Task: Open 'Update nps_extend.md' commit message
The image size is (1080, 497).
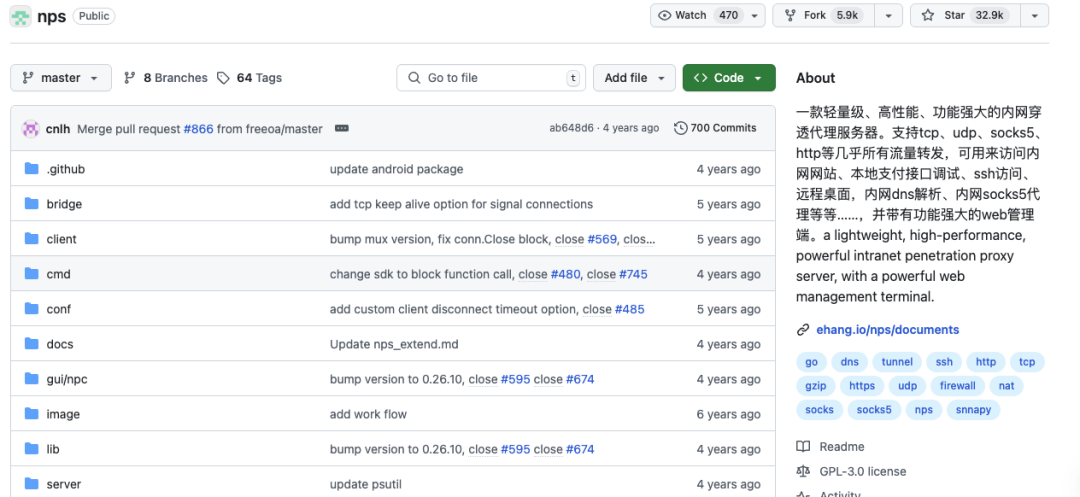Action: (394, 344)
